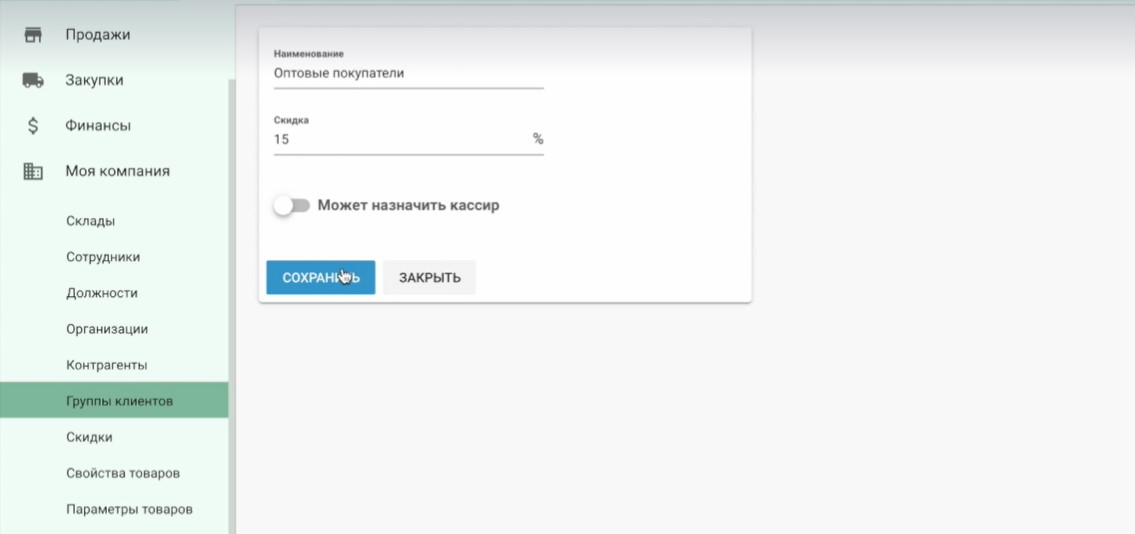Click the Закупки truck icon
Viewport: 1135px width, 534px height.
(x=33, y=80)
